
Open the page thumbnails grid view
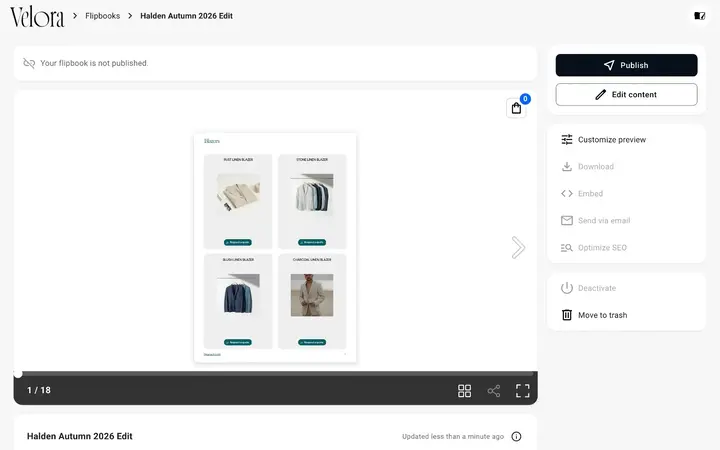[x=464, y=391]
